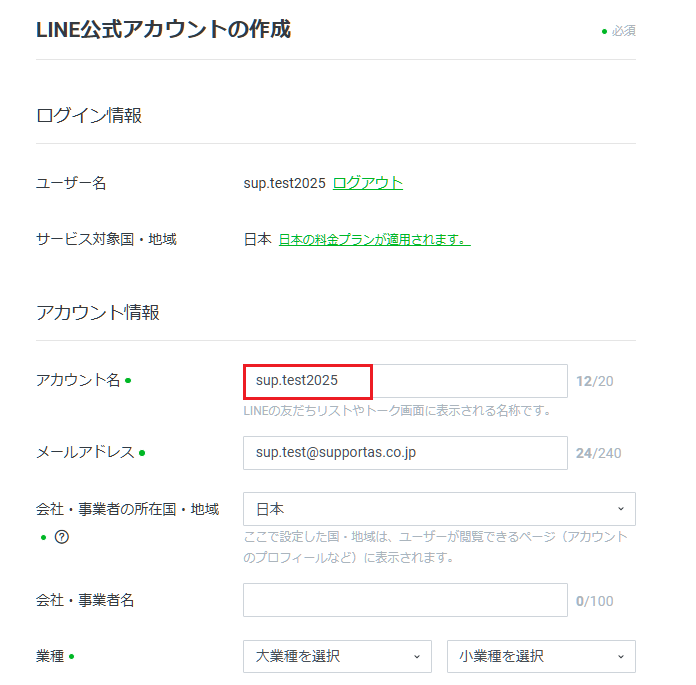Click the 会社・事業者名 field label
The width and height of the screenshot is (696, 685).
pos(85,600)
